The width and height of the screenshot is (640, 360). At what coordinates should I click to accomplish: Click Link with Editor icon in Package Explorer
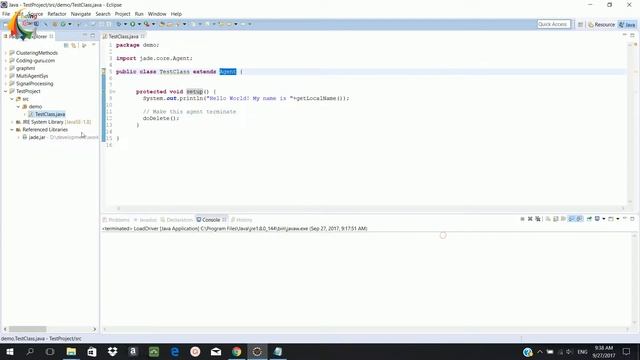point(74,45)
